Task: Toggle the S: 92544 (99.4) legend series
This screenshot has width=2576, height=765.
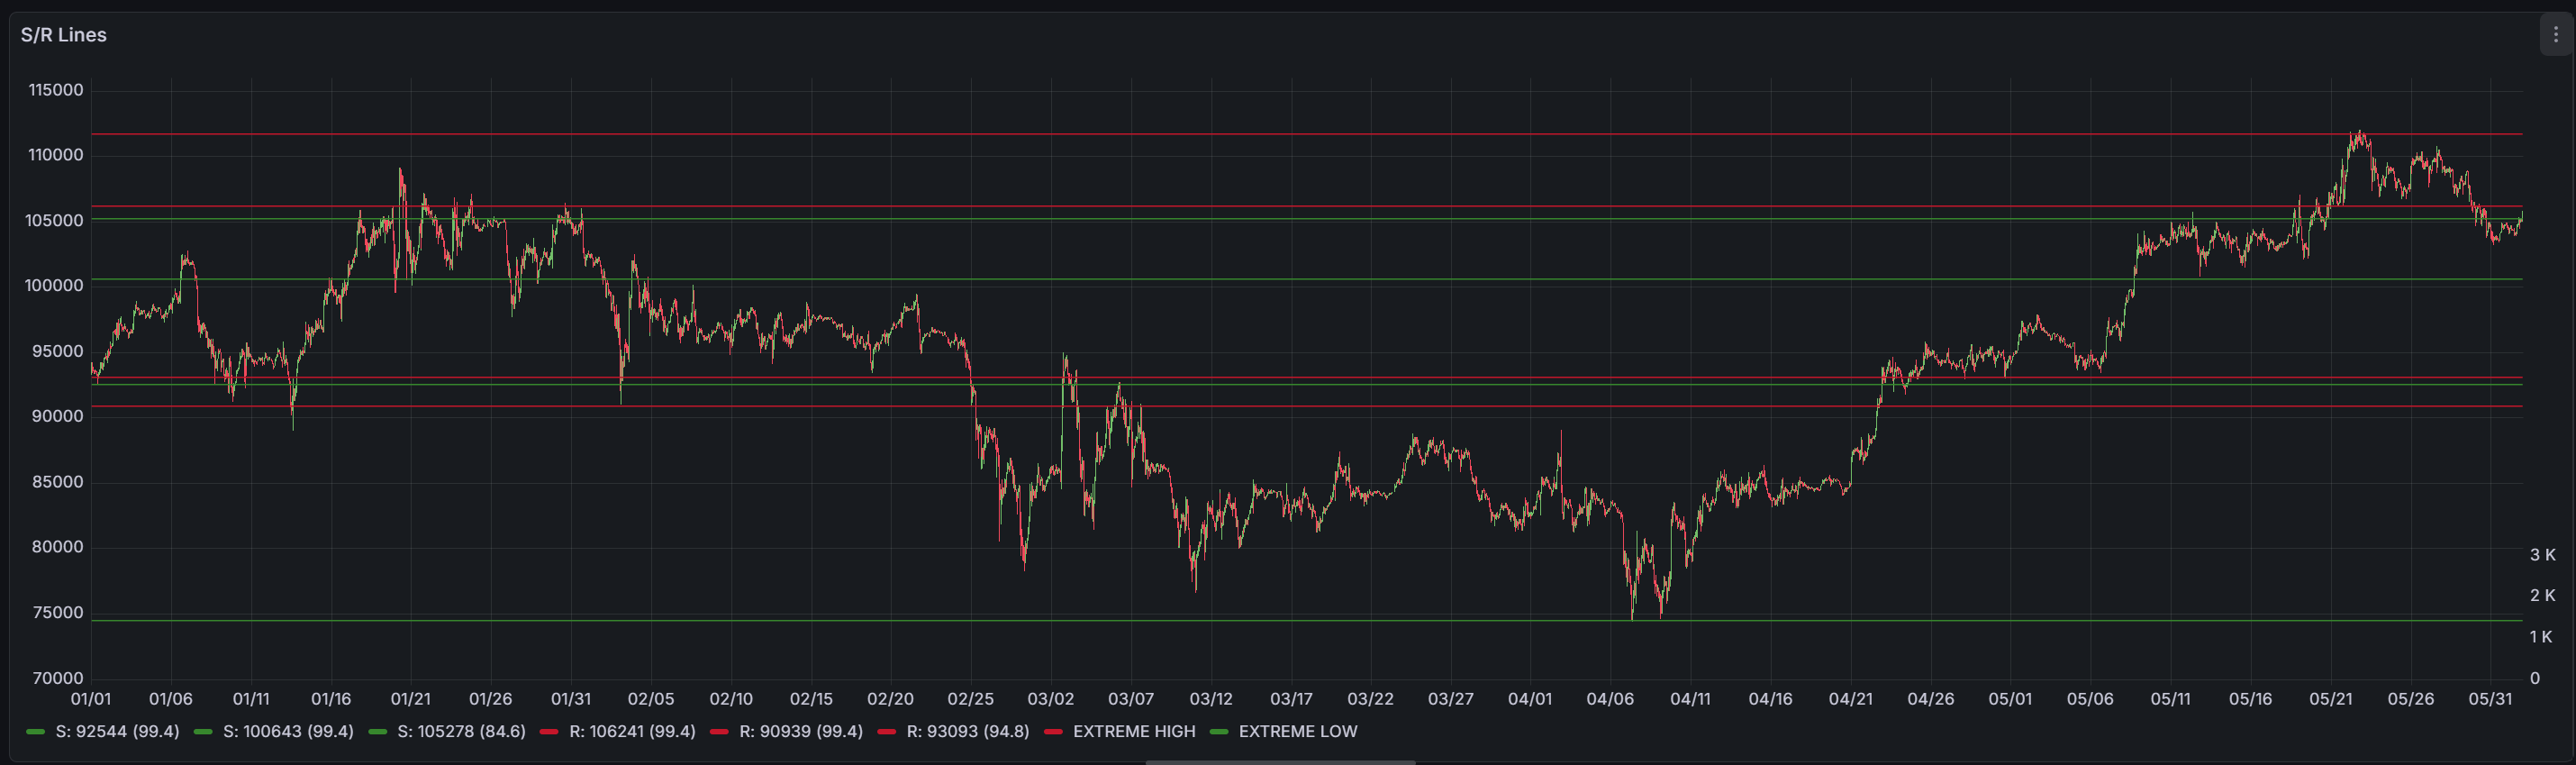Action: (117, 731)
